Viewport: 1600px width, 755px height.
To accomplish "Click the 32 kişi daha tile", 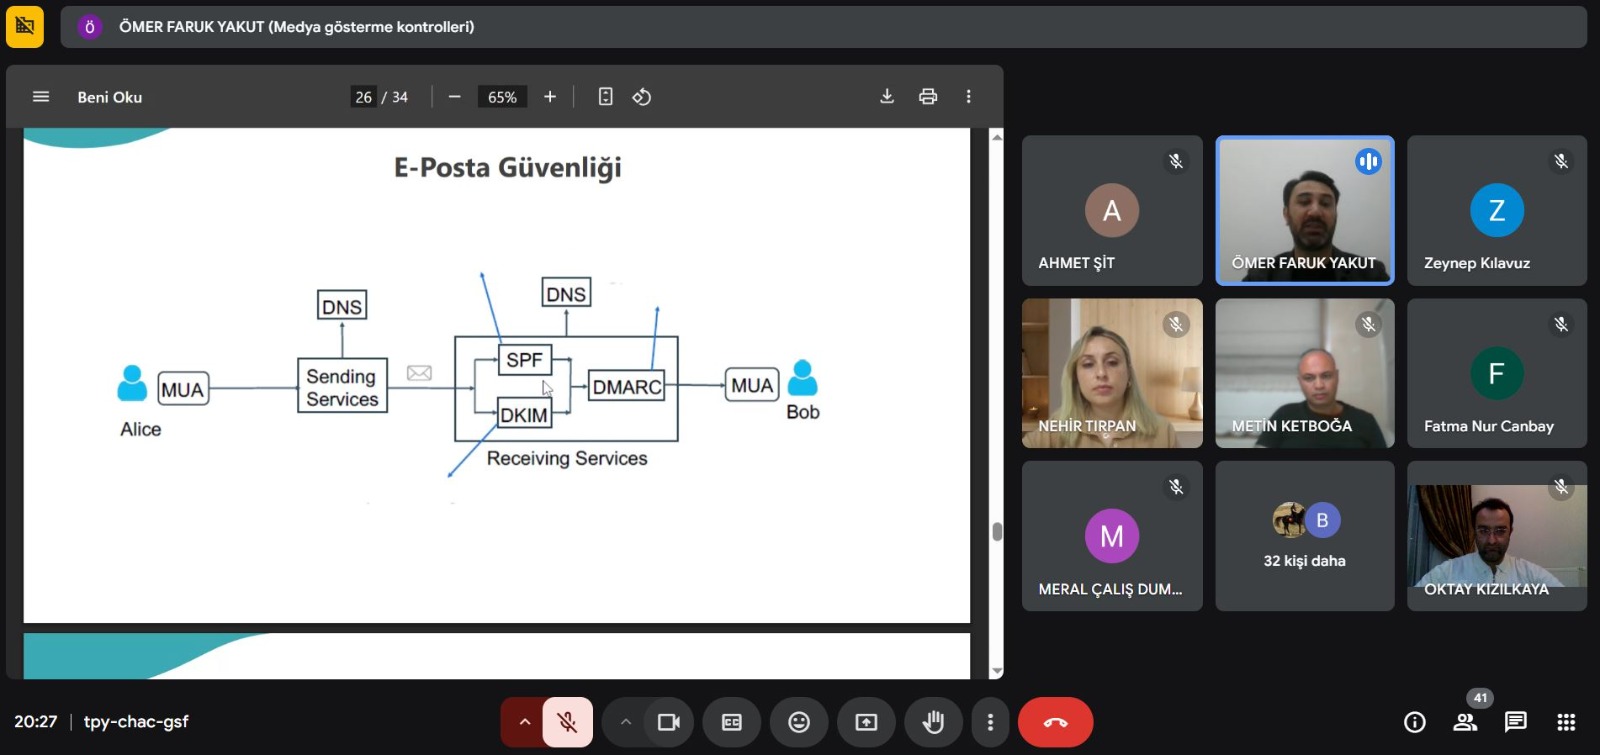I will [1304, 537].
